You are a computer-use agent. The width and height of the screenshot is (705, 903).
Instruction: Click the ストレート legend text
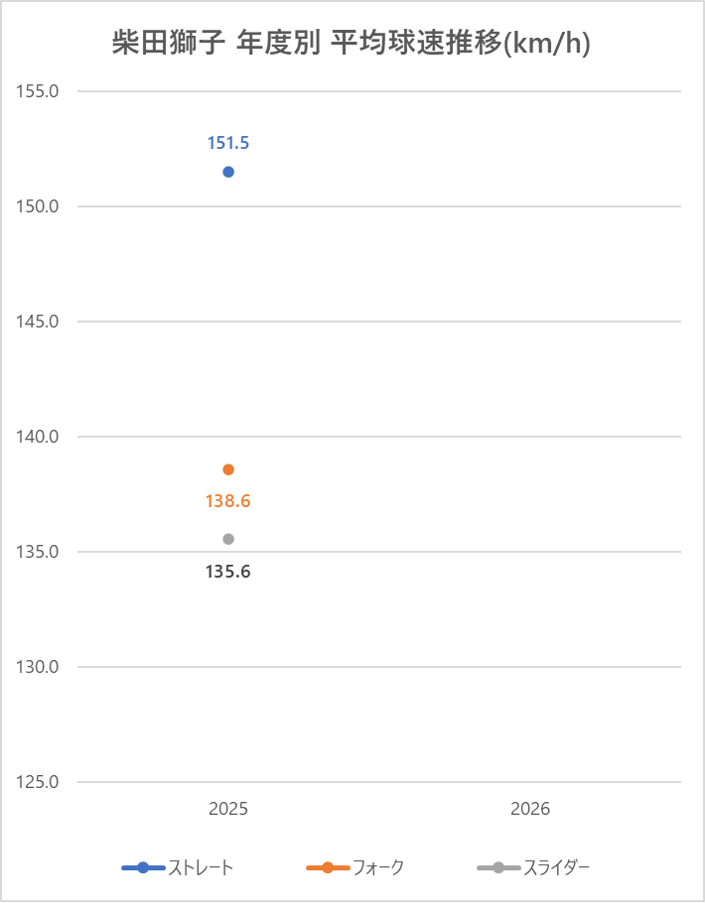point(200,868)
